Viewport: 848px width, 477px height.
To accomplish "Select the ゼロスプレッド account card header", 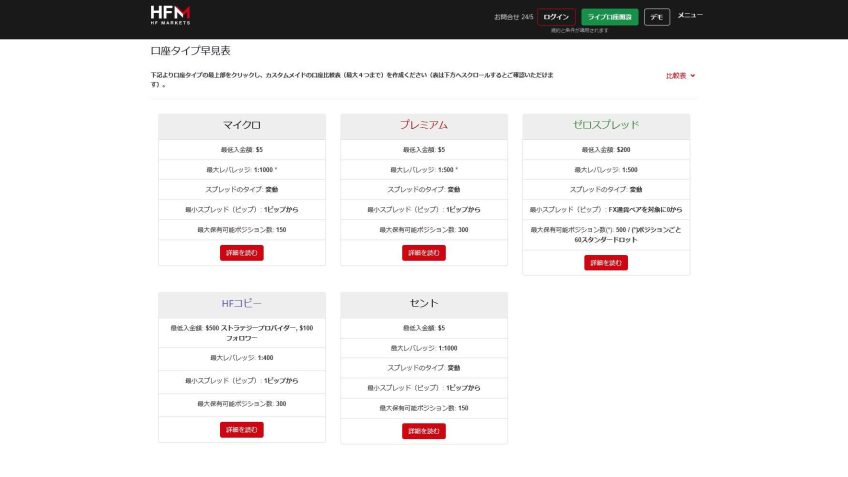I will pos(606,126).
